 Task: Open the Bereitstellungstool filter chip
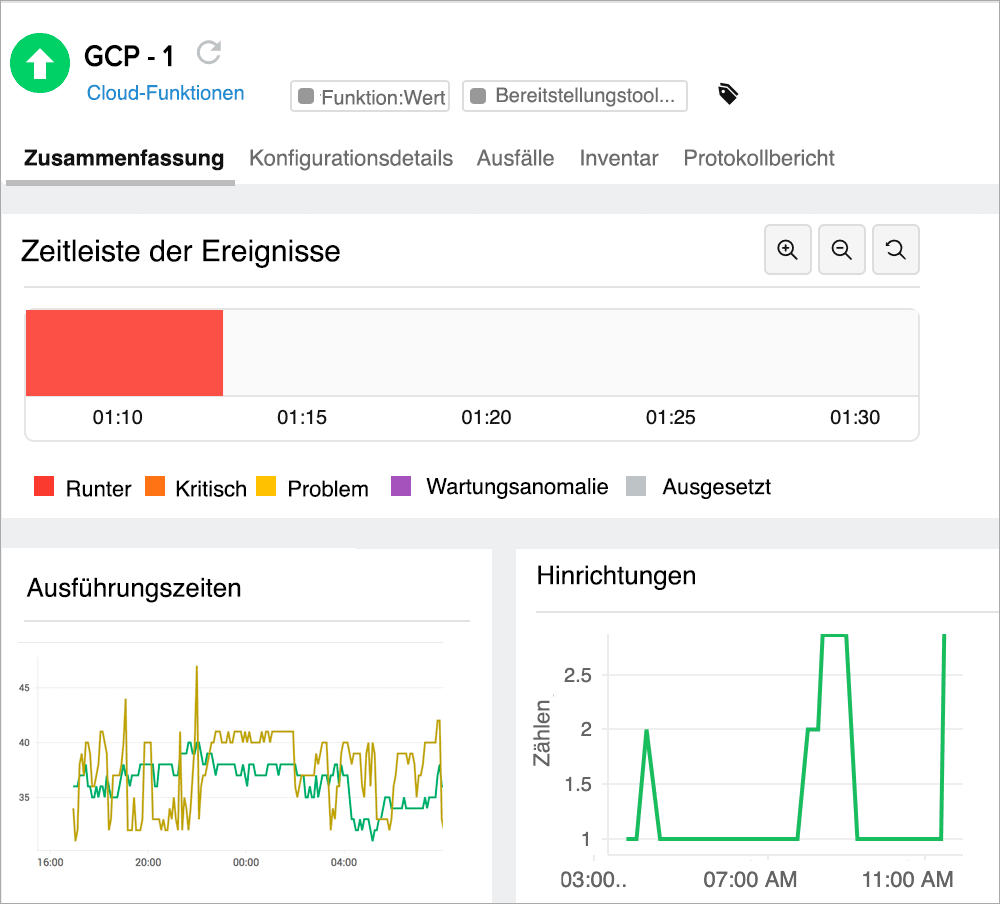click(x=575, y=96)
